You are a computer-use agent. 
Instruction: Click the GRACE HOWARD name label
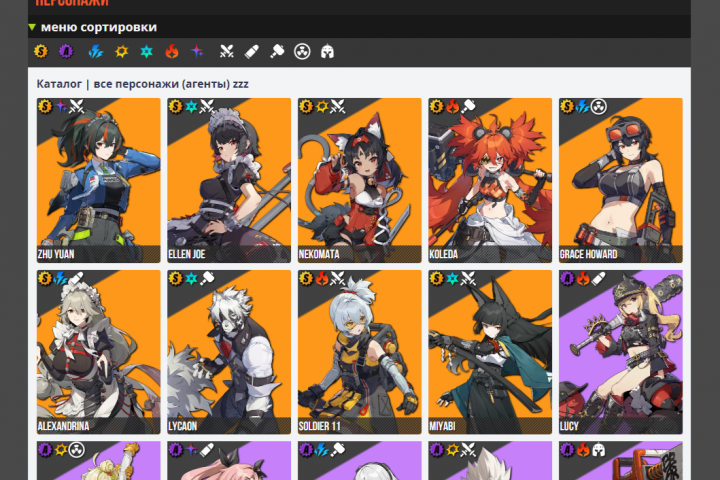coord(588,254)
